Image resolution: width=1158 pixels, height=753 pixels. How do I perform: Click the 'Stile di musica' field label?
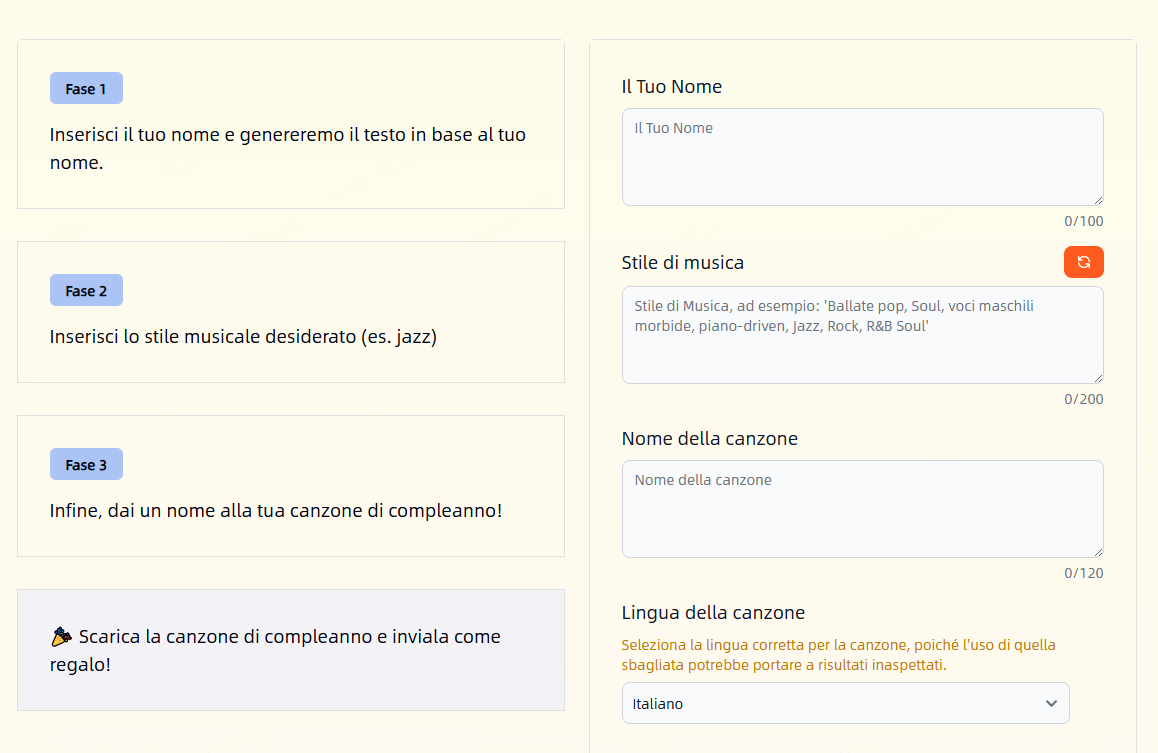[682, 263]
